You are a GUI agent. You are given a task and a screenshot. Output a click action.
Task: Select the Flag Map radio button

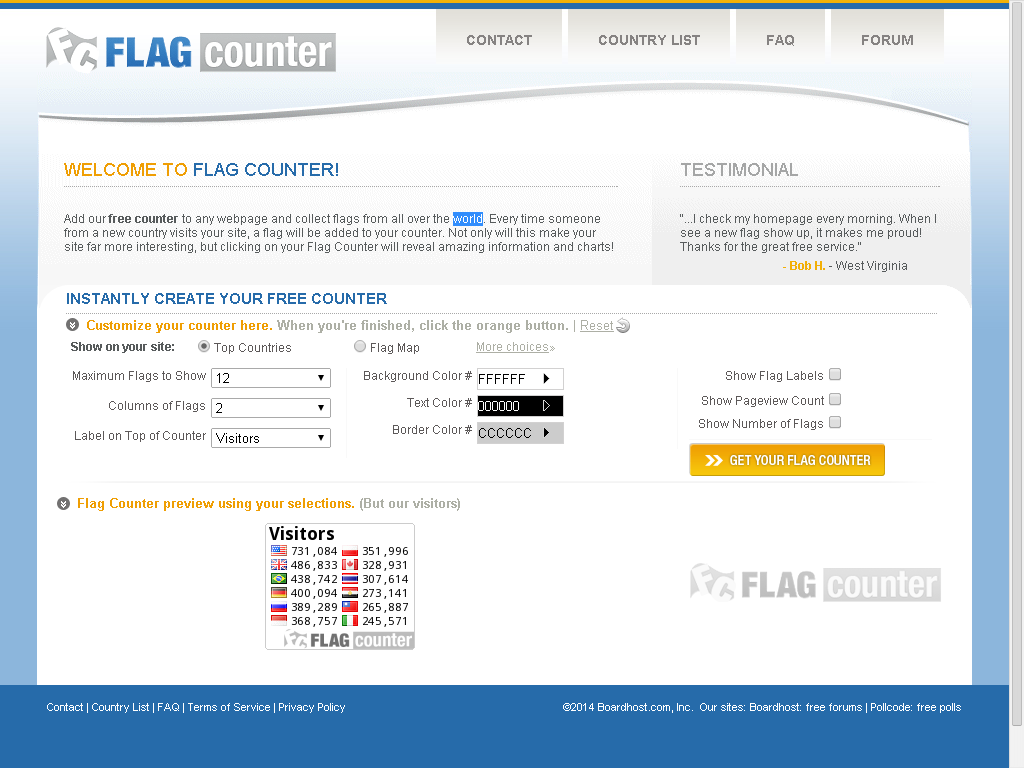[360, 347]
